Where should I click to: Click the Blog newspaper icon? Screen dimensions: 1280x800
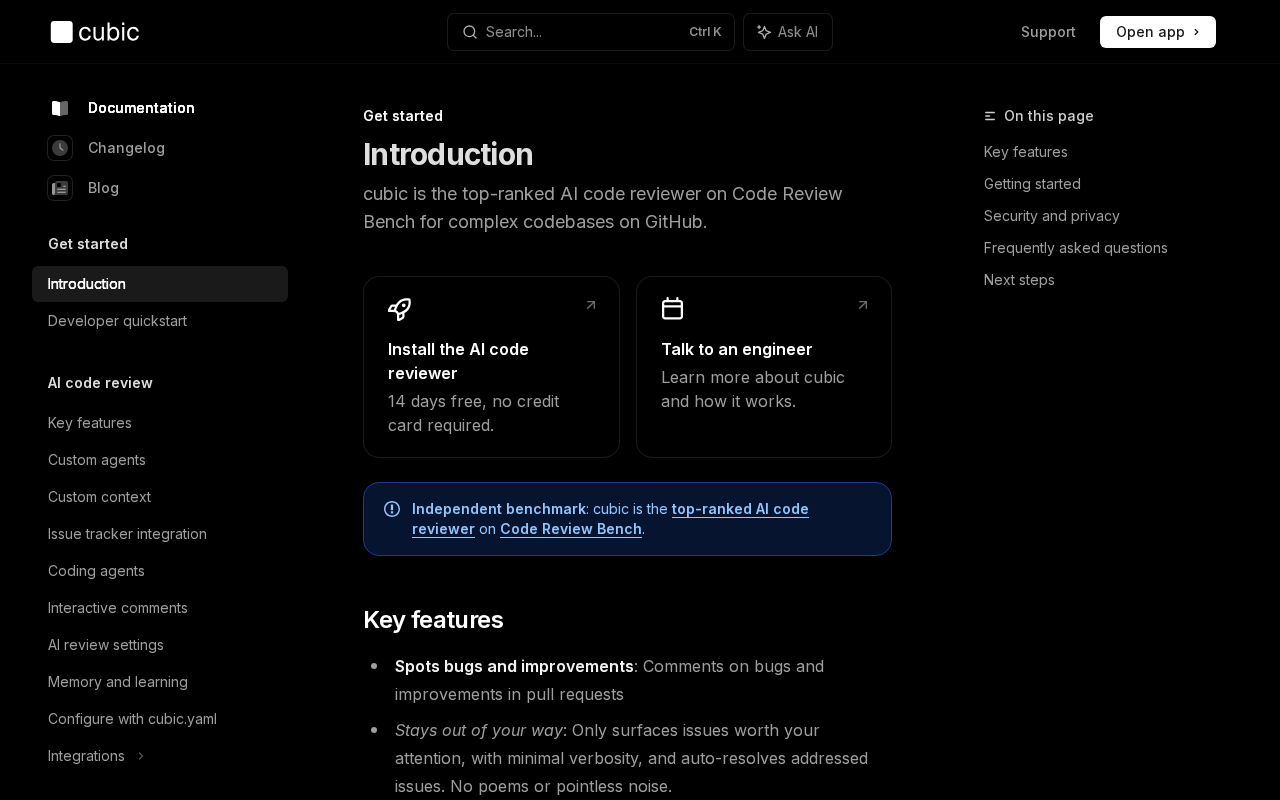(60, 188)
